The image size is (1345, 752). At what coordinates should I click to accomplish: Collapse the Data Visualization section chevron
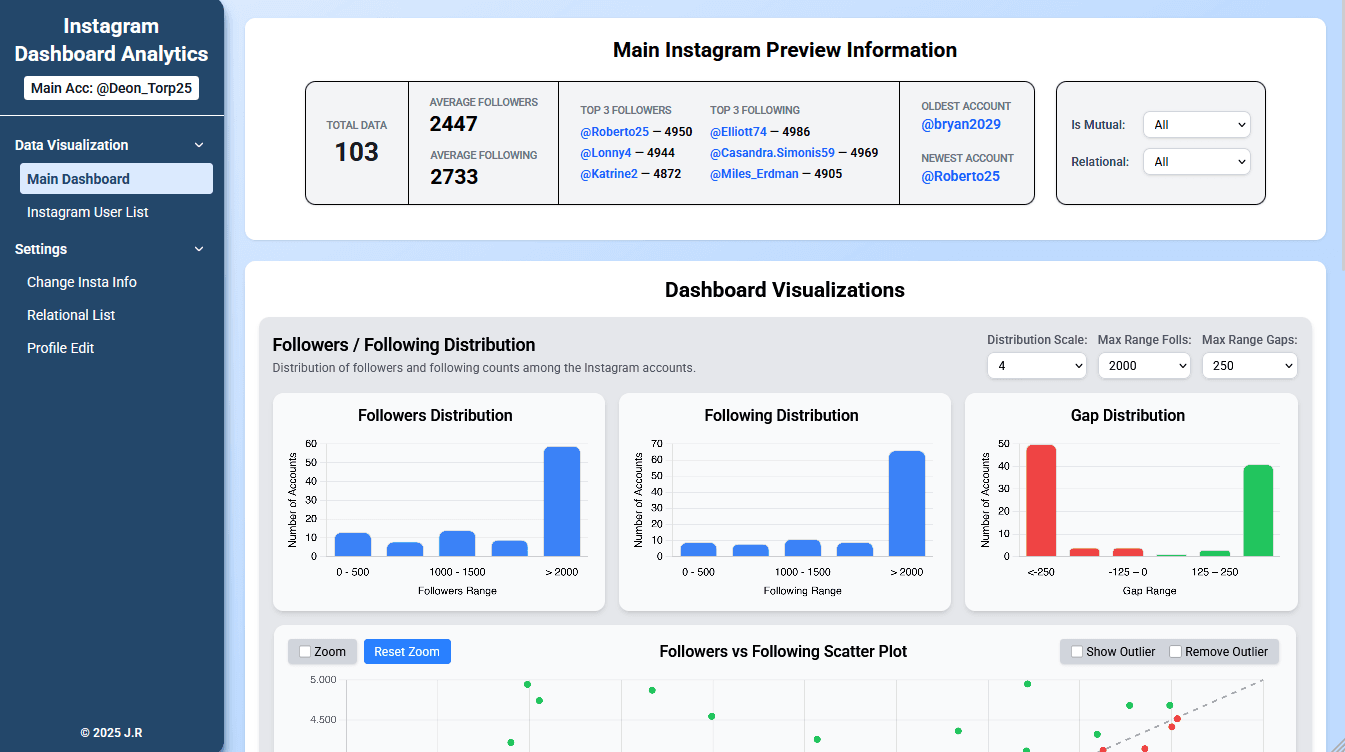coord(198,145)
